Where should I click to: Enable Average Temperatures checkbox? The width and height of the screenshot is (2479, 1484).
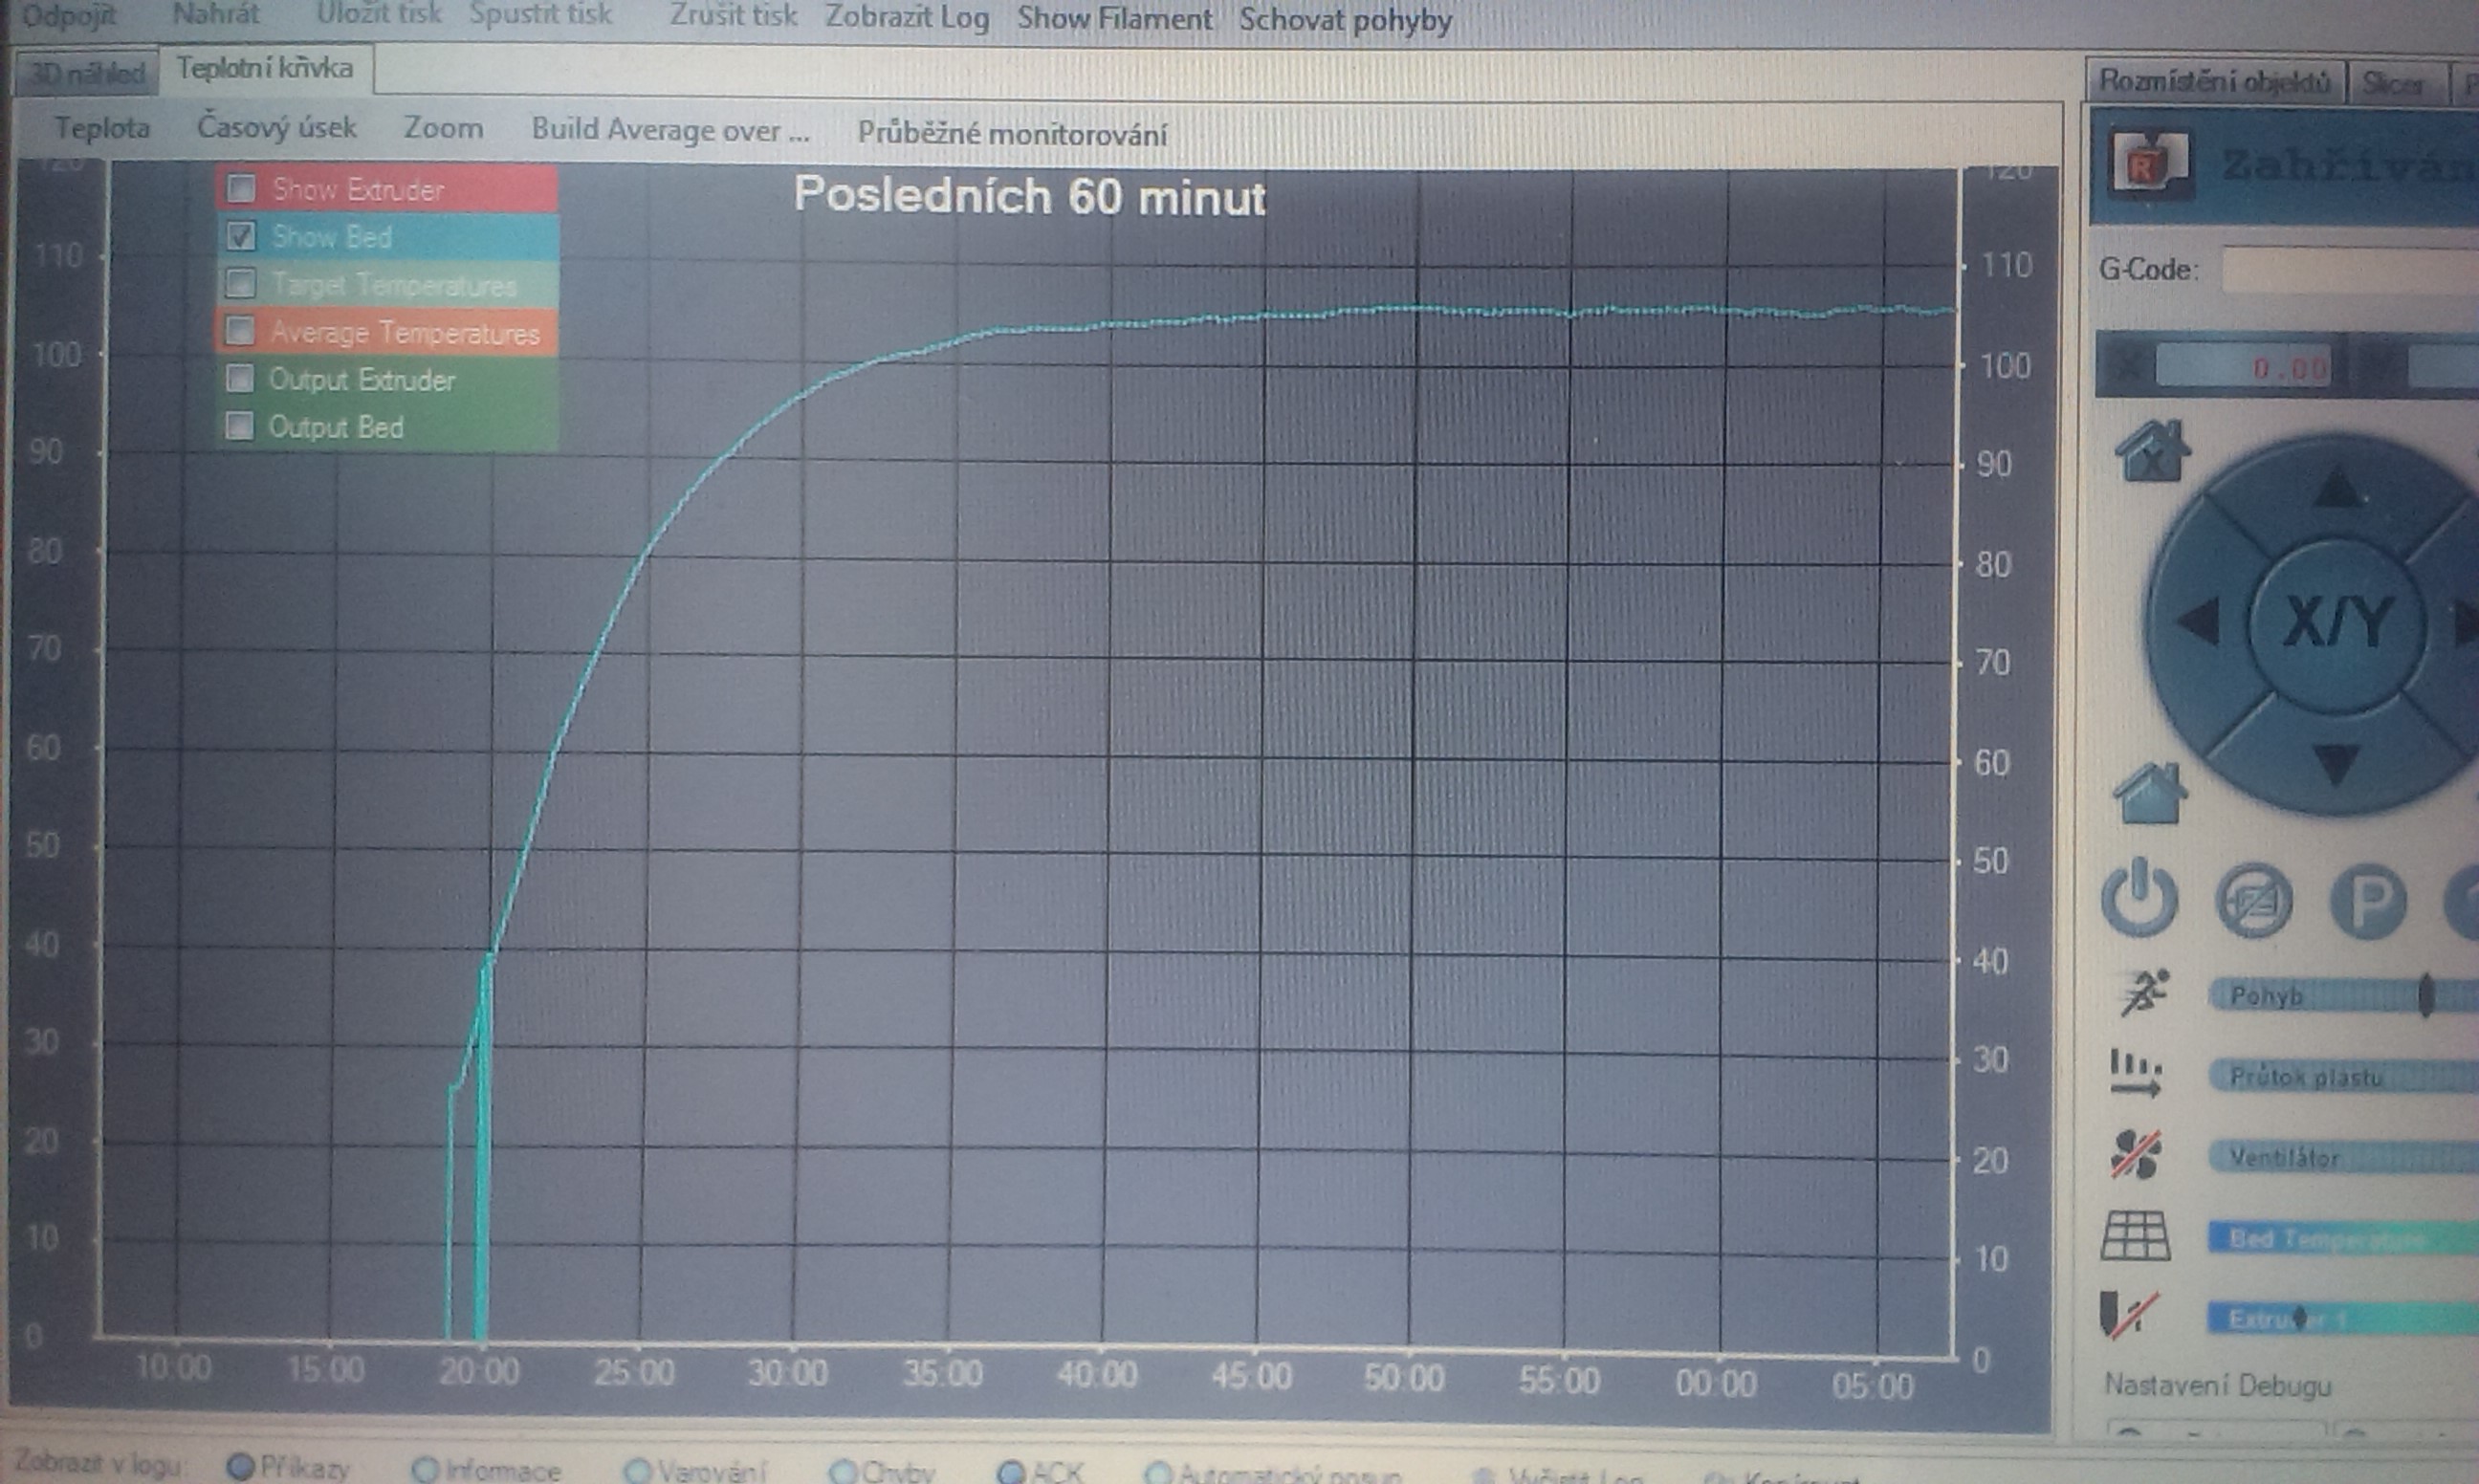point(240,331)
